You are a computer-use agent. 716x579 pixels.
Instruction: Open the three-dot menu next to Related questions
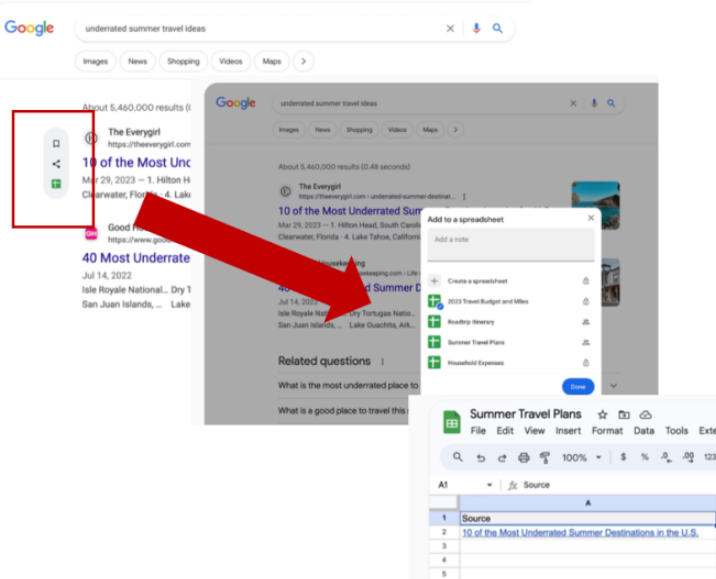(x=383, y=362)
